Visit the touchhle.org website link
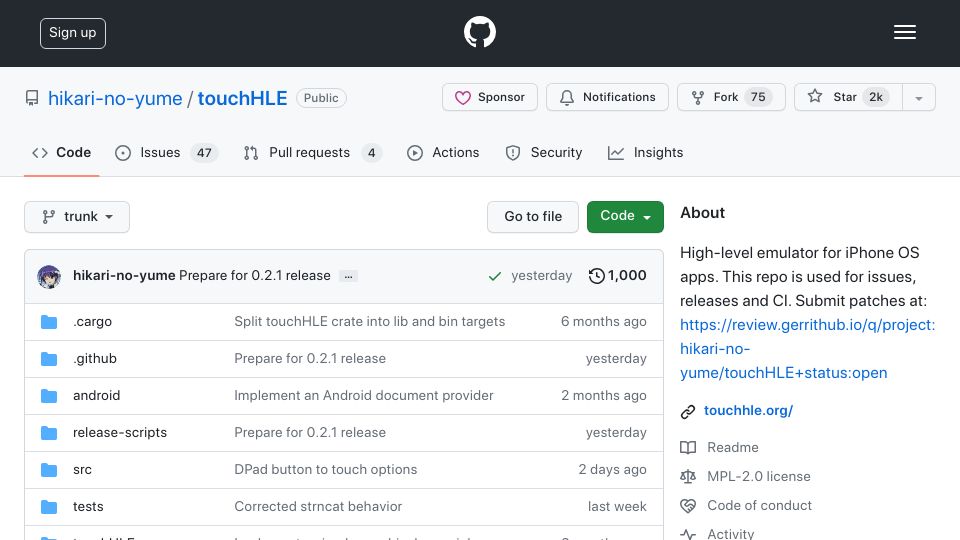 748,411
